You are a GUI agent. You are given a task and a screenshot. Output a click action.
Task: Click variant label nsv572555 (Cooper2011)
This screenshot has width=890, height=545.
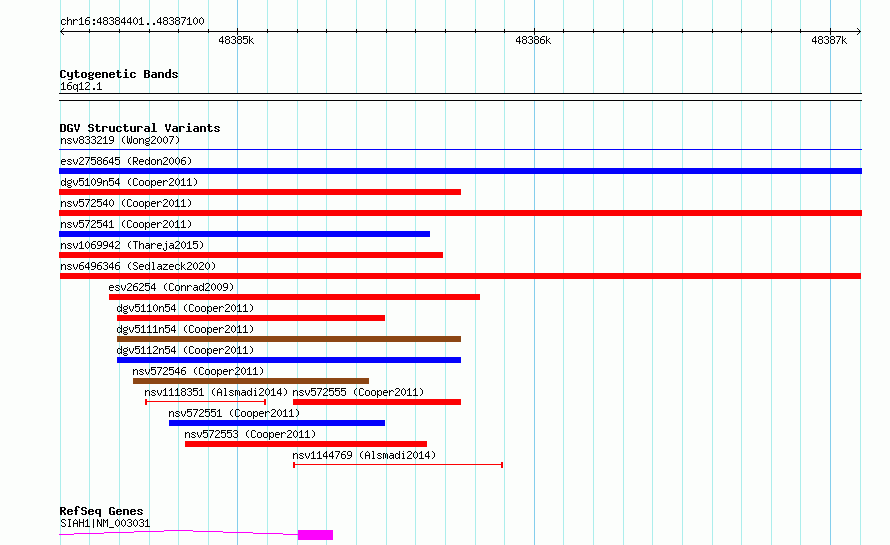tap(358, 392)
